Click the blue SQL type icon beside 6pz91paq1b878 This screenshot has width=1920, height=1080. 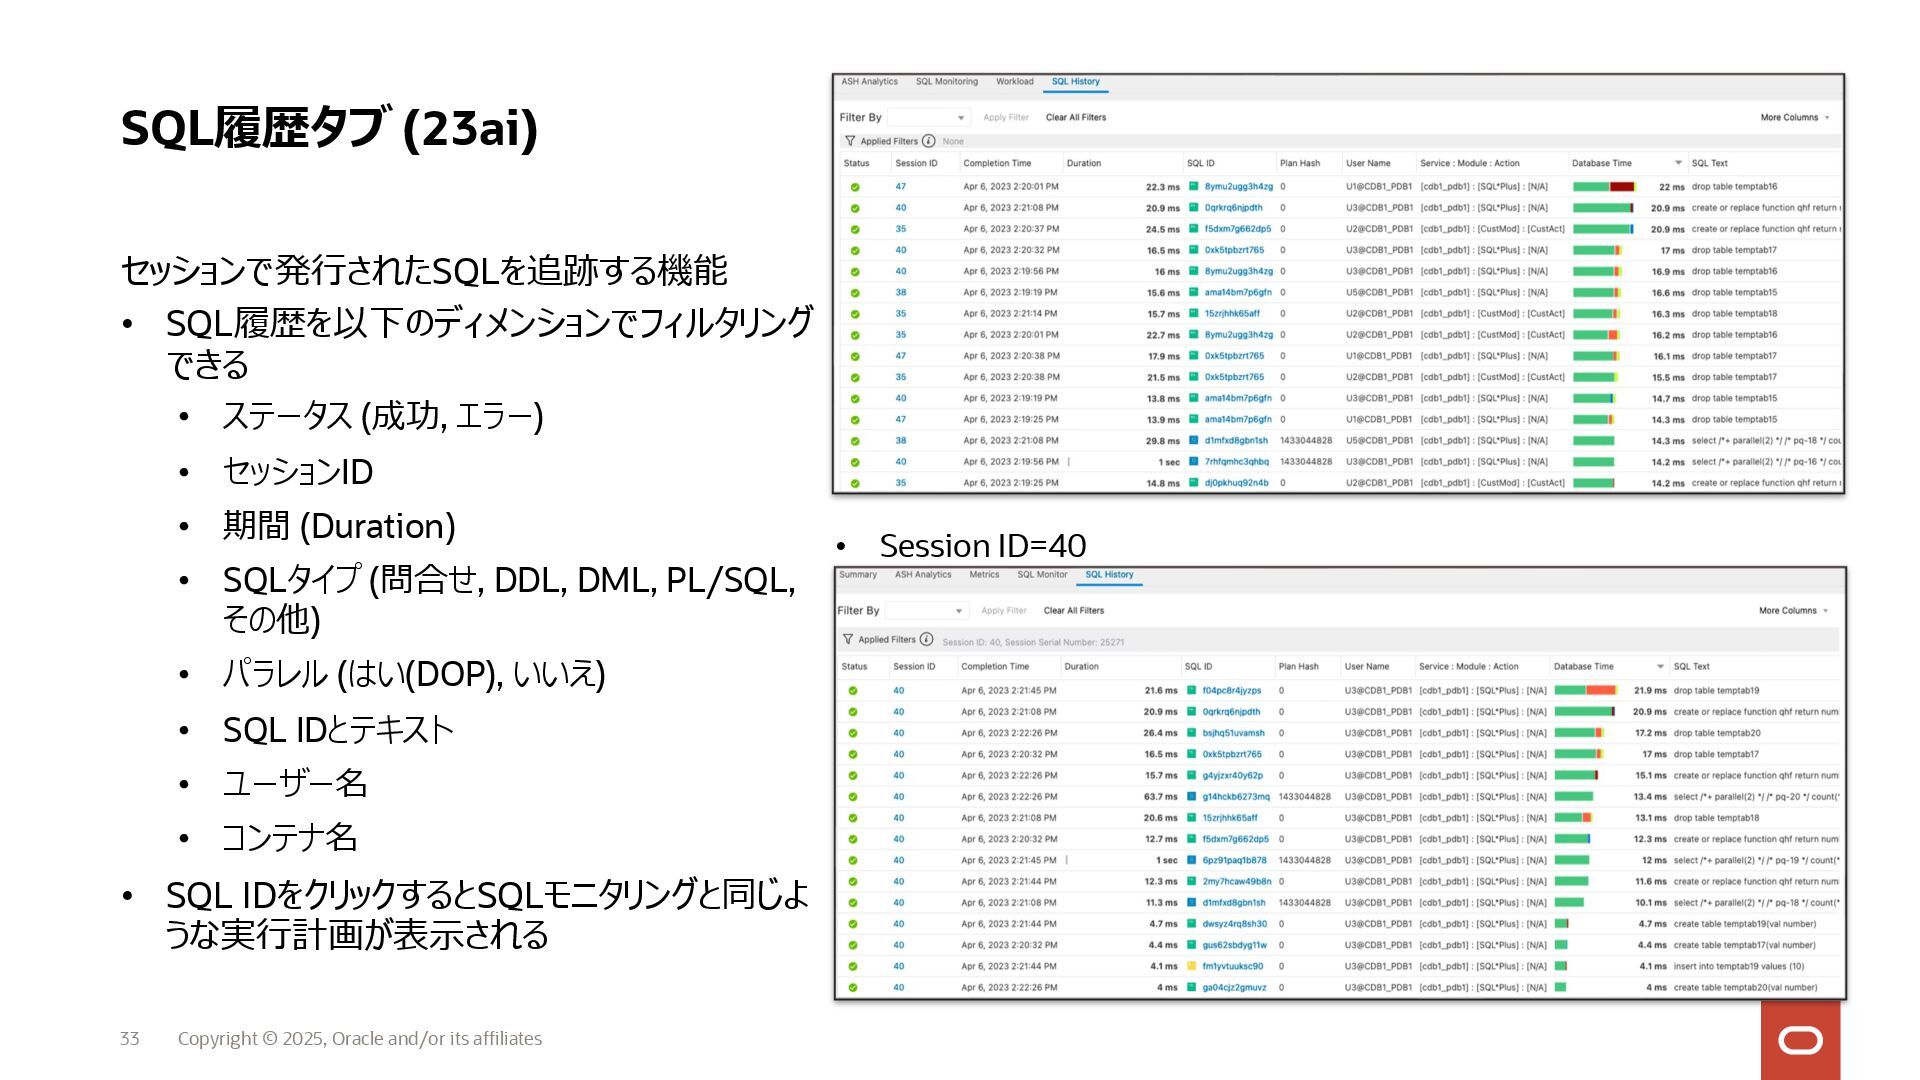coord(1191,860)
